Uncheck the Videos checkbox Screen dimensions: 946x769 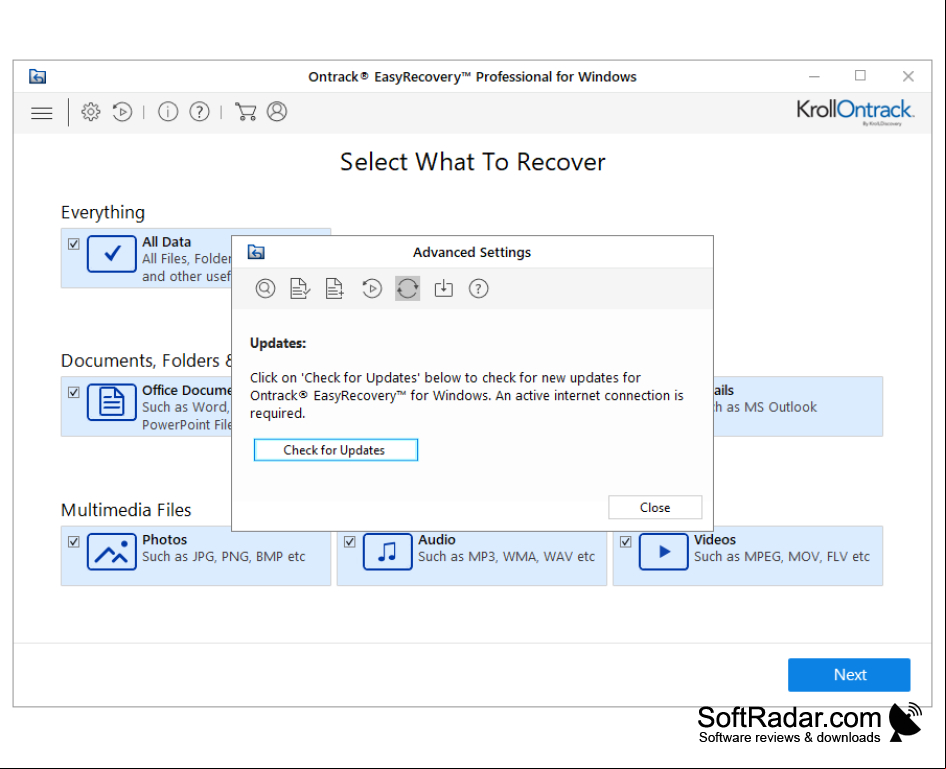[x=626, y=542]
